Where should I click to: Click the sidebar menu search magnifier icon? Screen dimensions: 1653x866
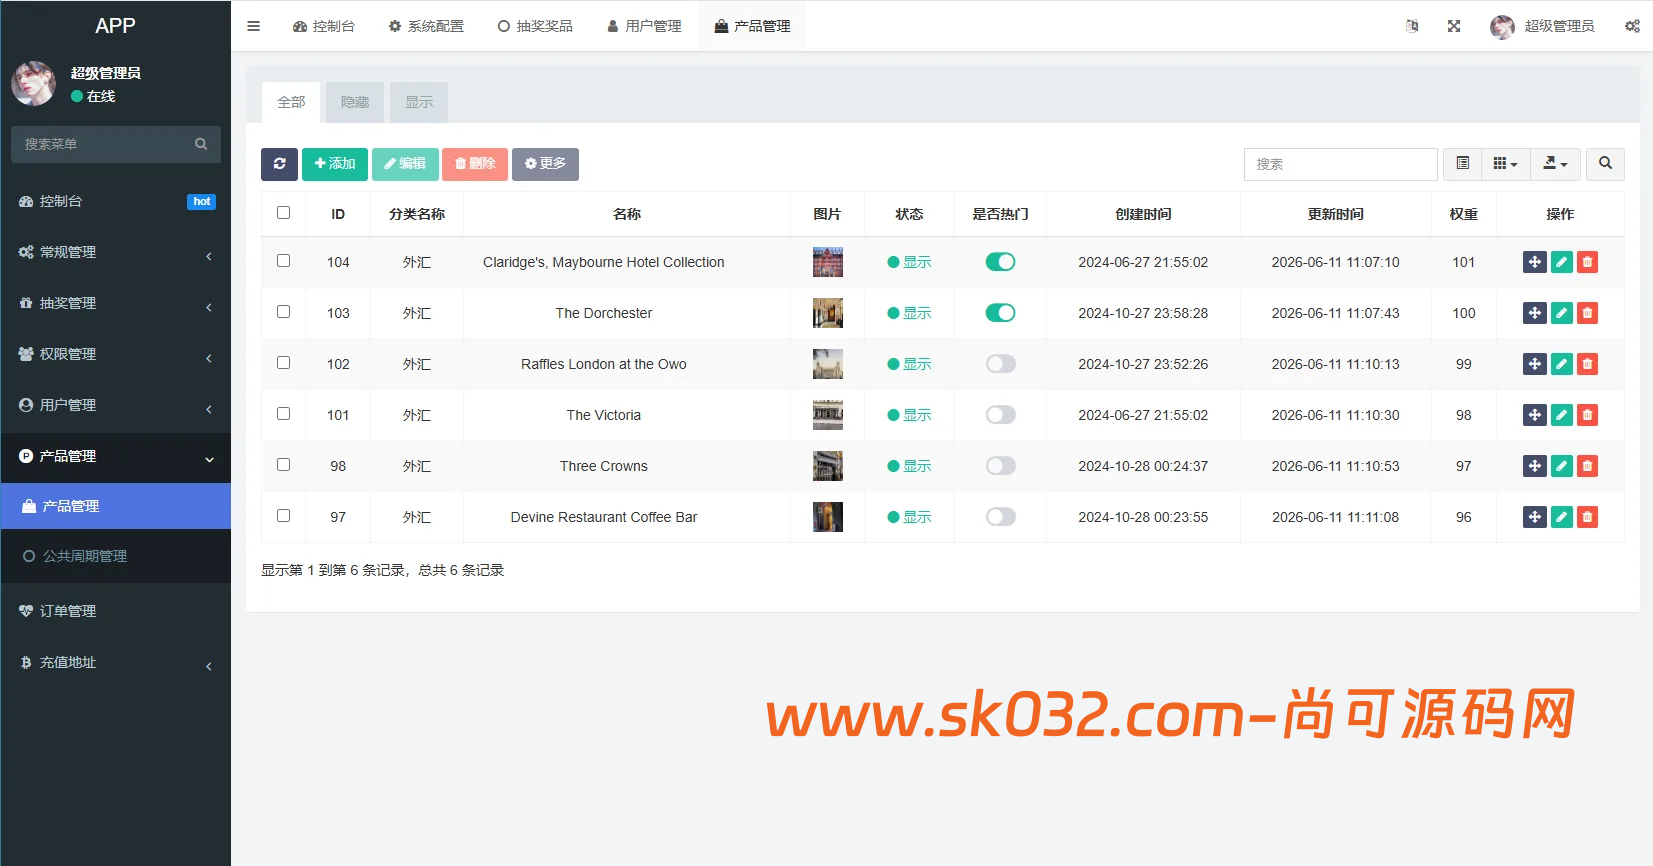201,144
